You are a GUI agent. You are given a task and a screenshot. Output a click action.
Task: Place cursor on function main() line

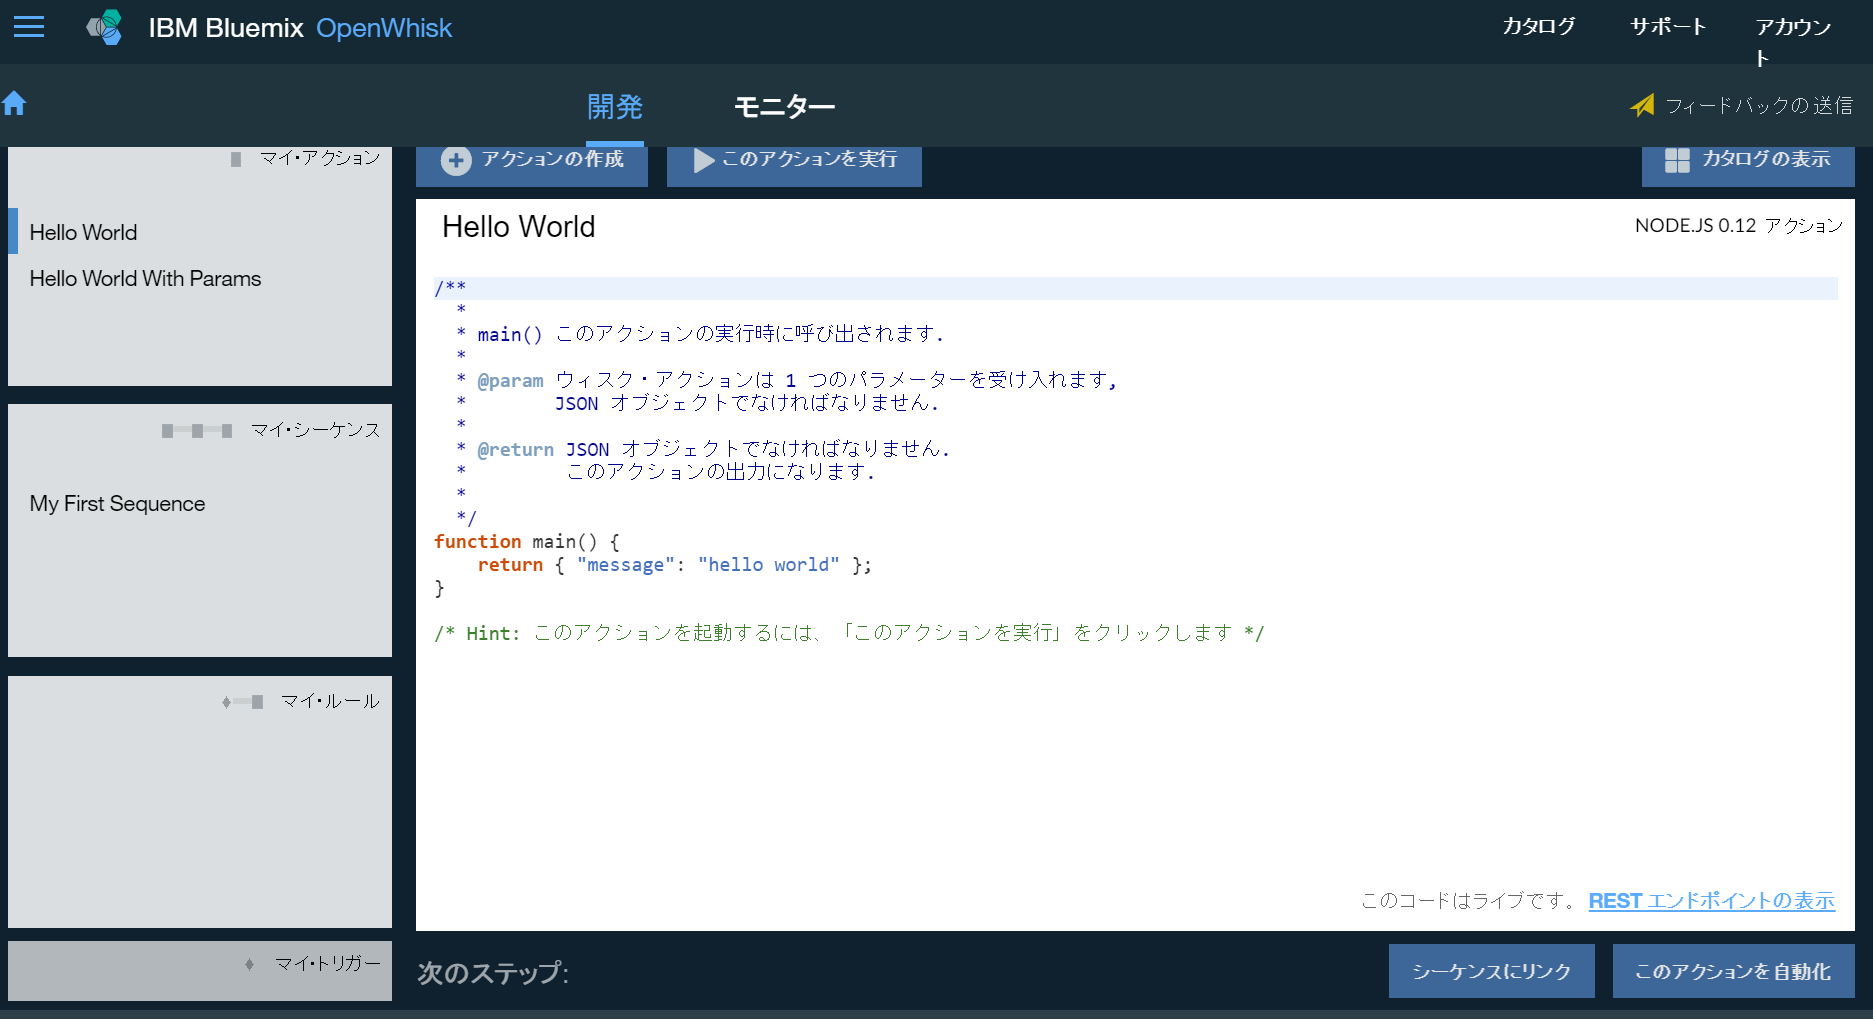[527, 541]
